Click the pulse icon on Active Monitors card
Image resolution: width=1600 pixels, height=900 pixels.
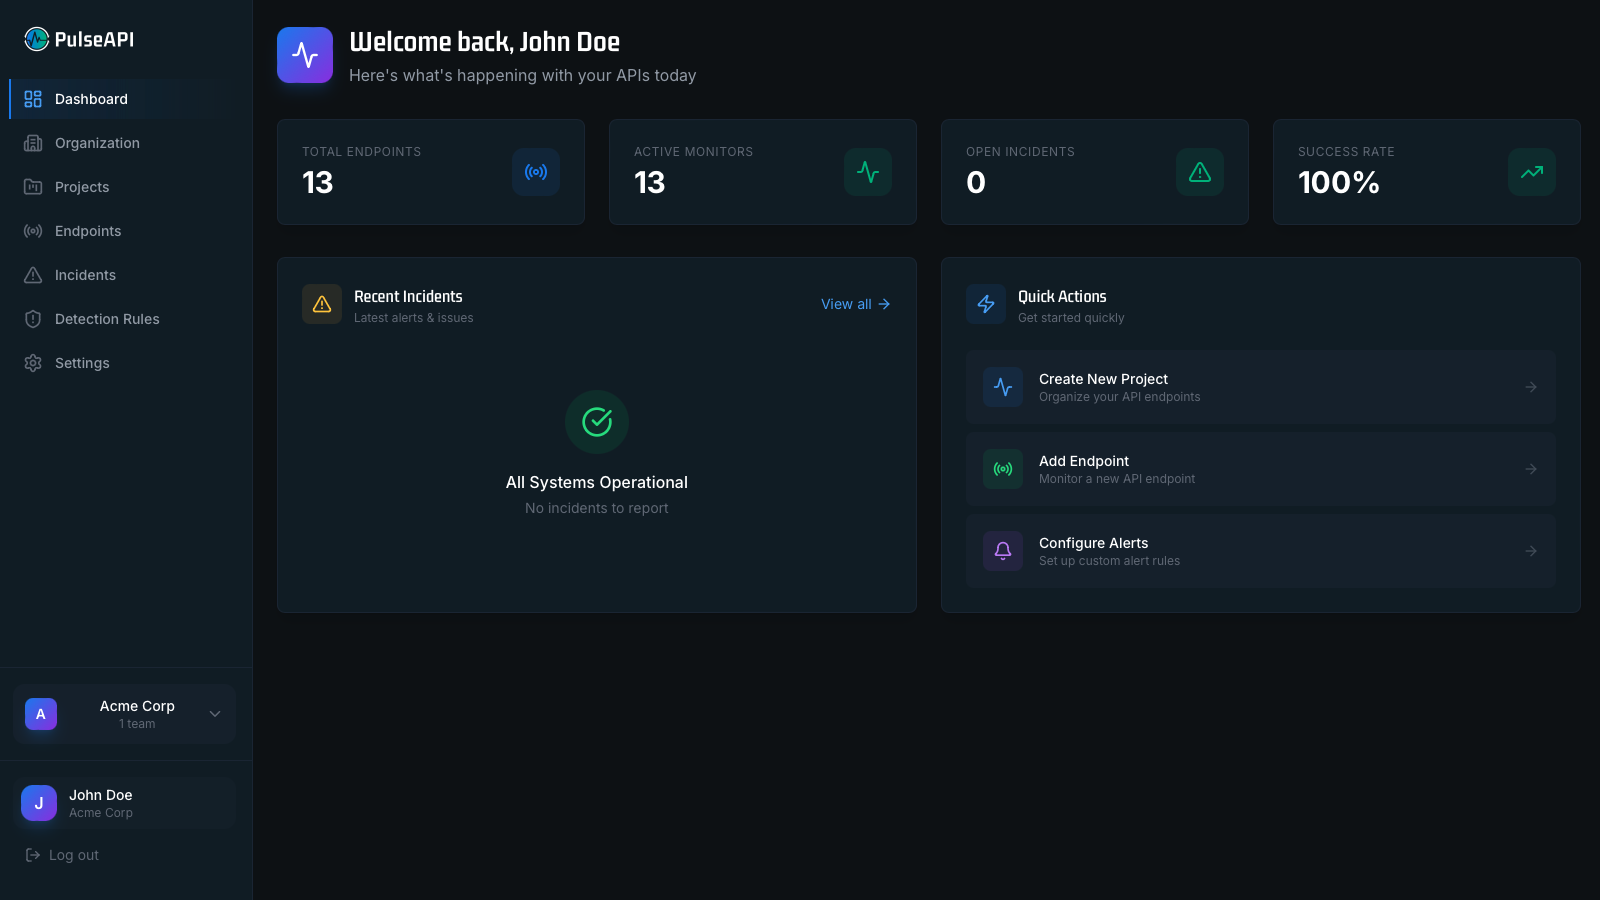point(868,172)
